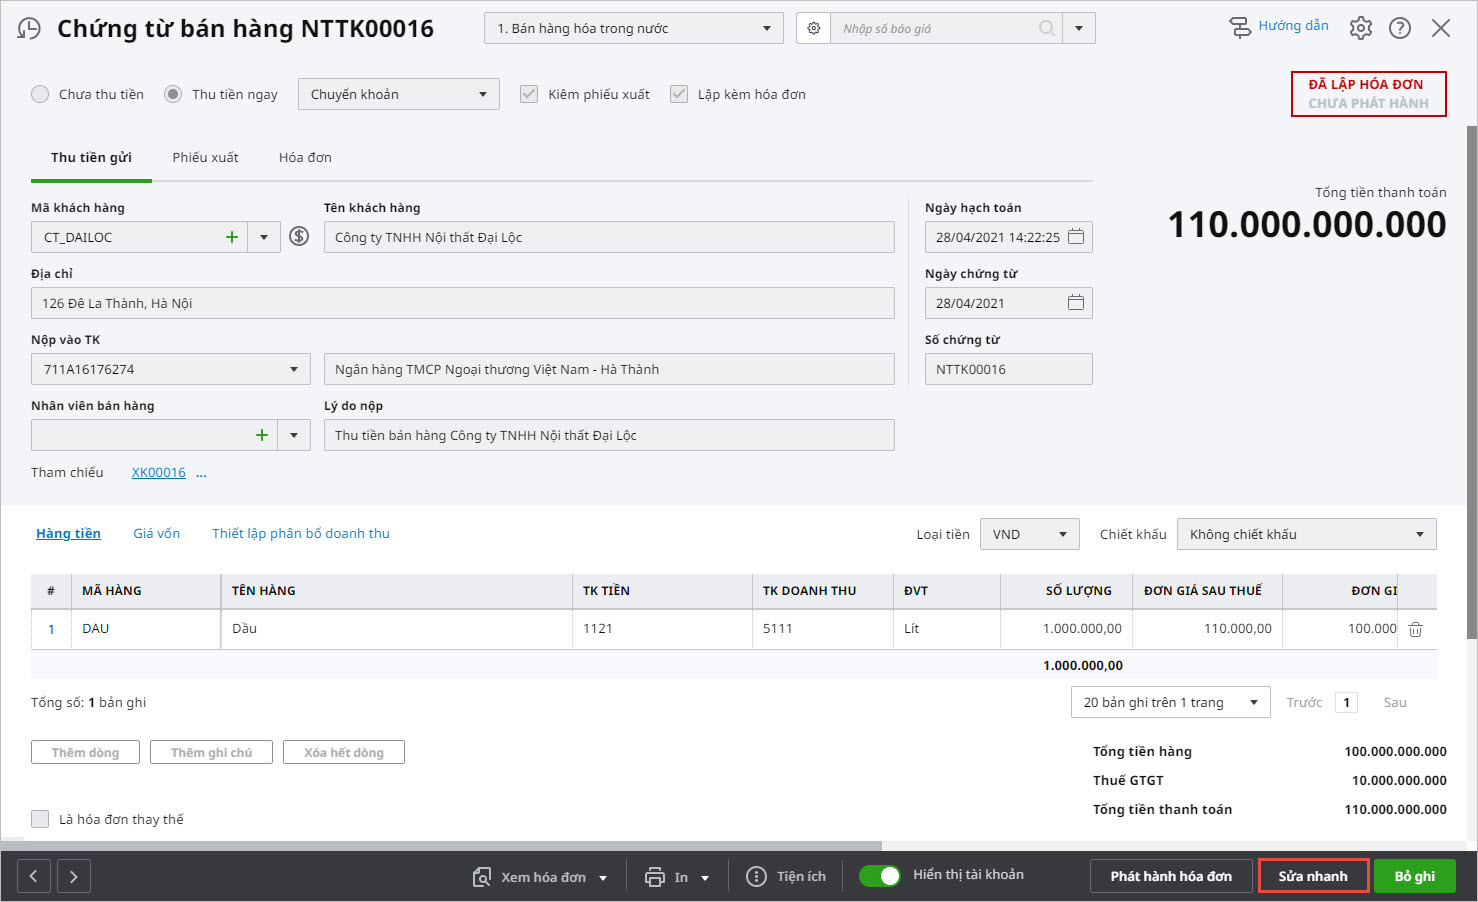This screenshot has width=1478, height=902.
Task: Open the Chiết khấu discount dropdown
Action: click(x=1306, y=534)
